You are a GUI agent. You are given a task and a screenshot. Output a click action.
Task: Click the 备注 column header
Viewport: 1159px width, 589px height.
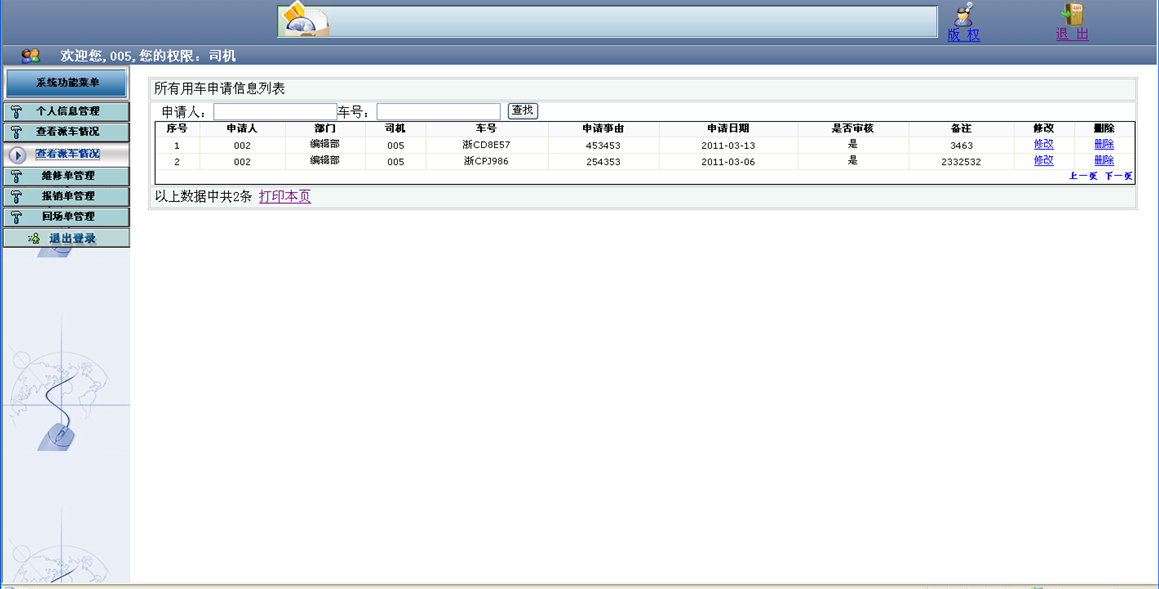click(x=961, y=129)
